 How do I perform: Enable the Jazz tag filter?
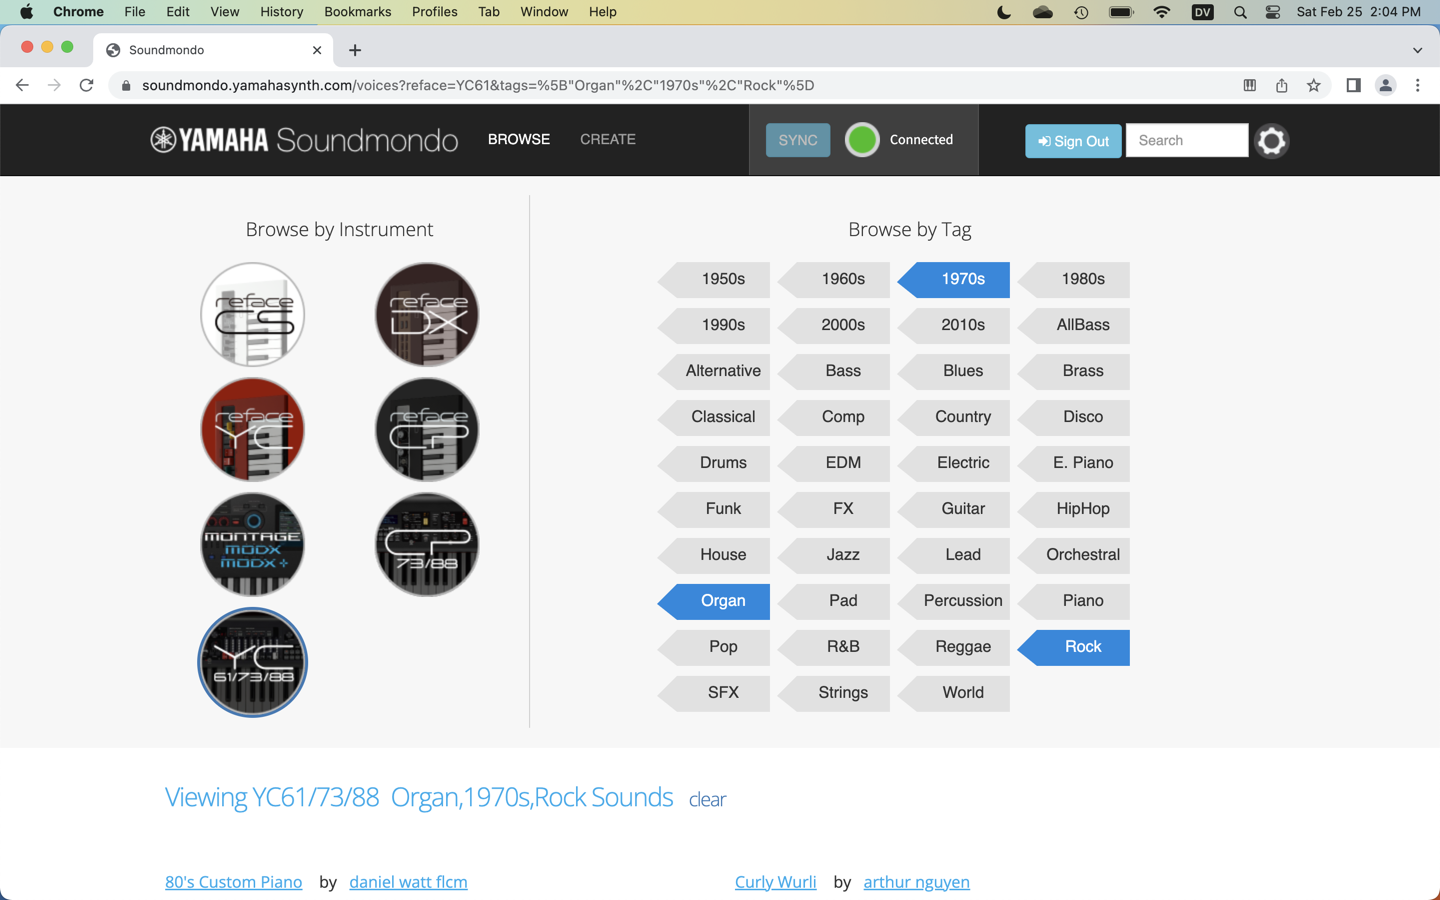843,555
